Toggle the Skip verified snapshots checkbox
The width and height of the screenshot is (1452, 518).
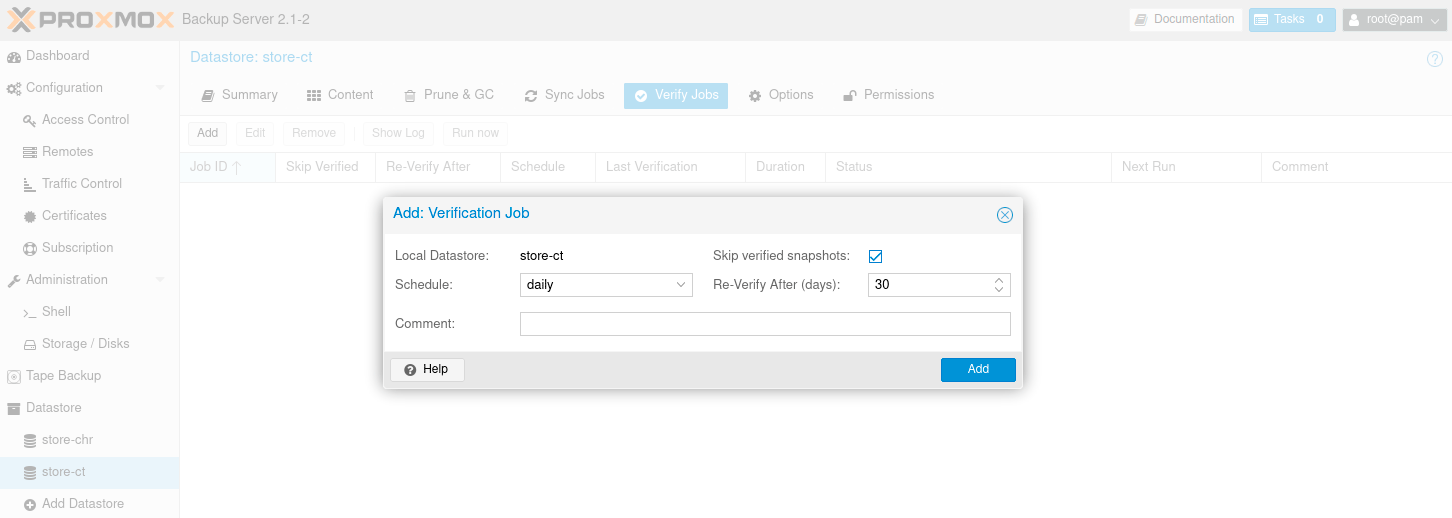click(875, 257)
